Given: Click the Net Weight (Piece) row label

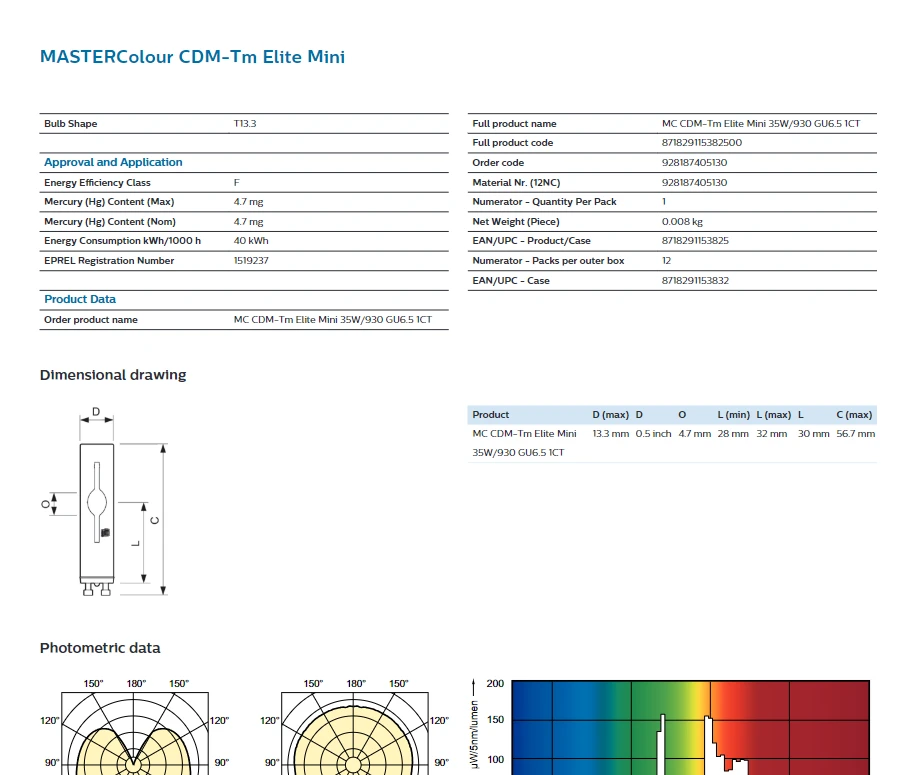Looking at the screenshot, I should click(515, 222).
